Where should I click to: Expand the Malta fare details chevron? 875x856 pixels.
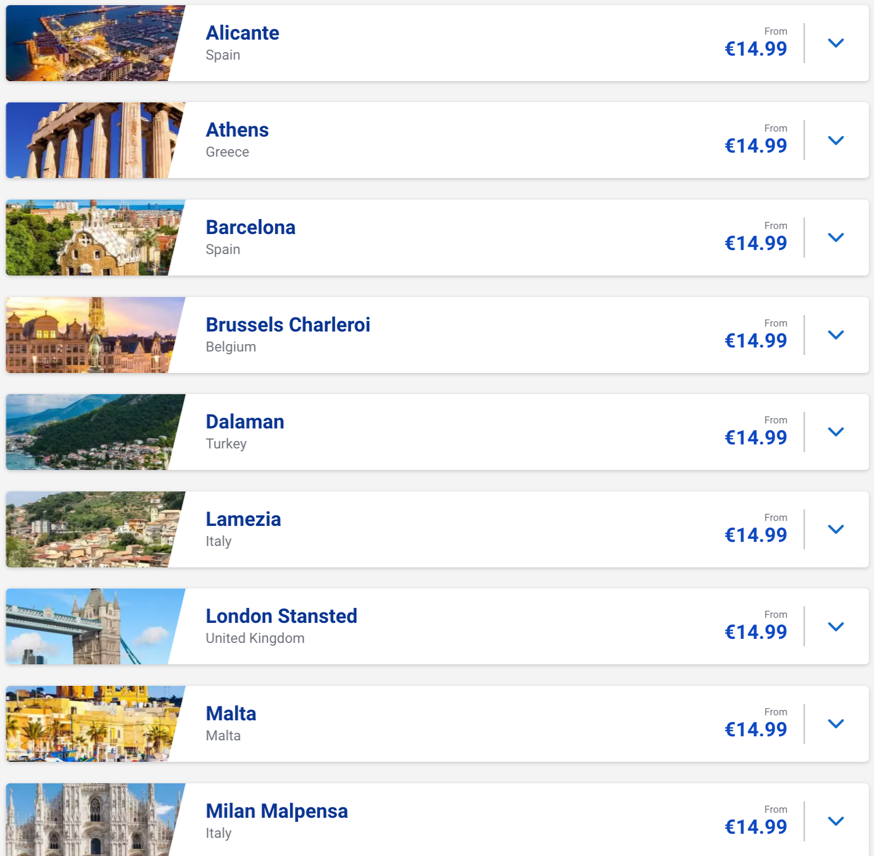click(x=836, y=722)
